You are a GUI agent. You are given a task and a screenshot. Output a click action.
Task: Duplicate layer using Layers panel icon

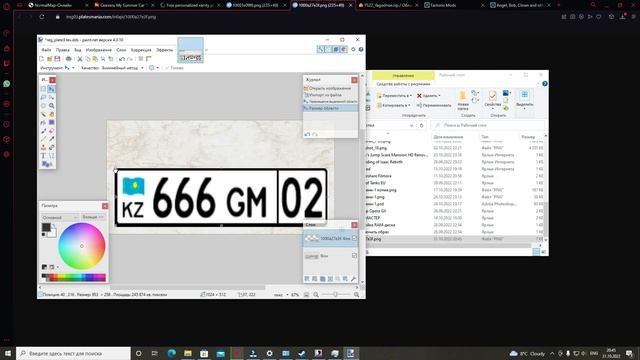click(x=322, y=279)
